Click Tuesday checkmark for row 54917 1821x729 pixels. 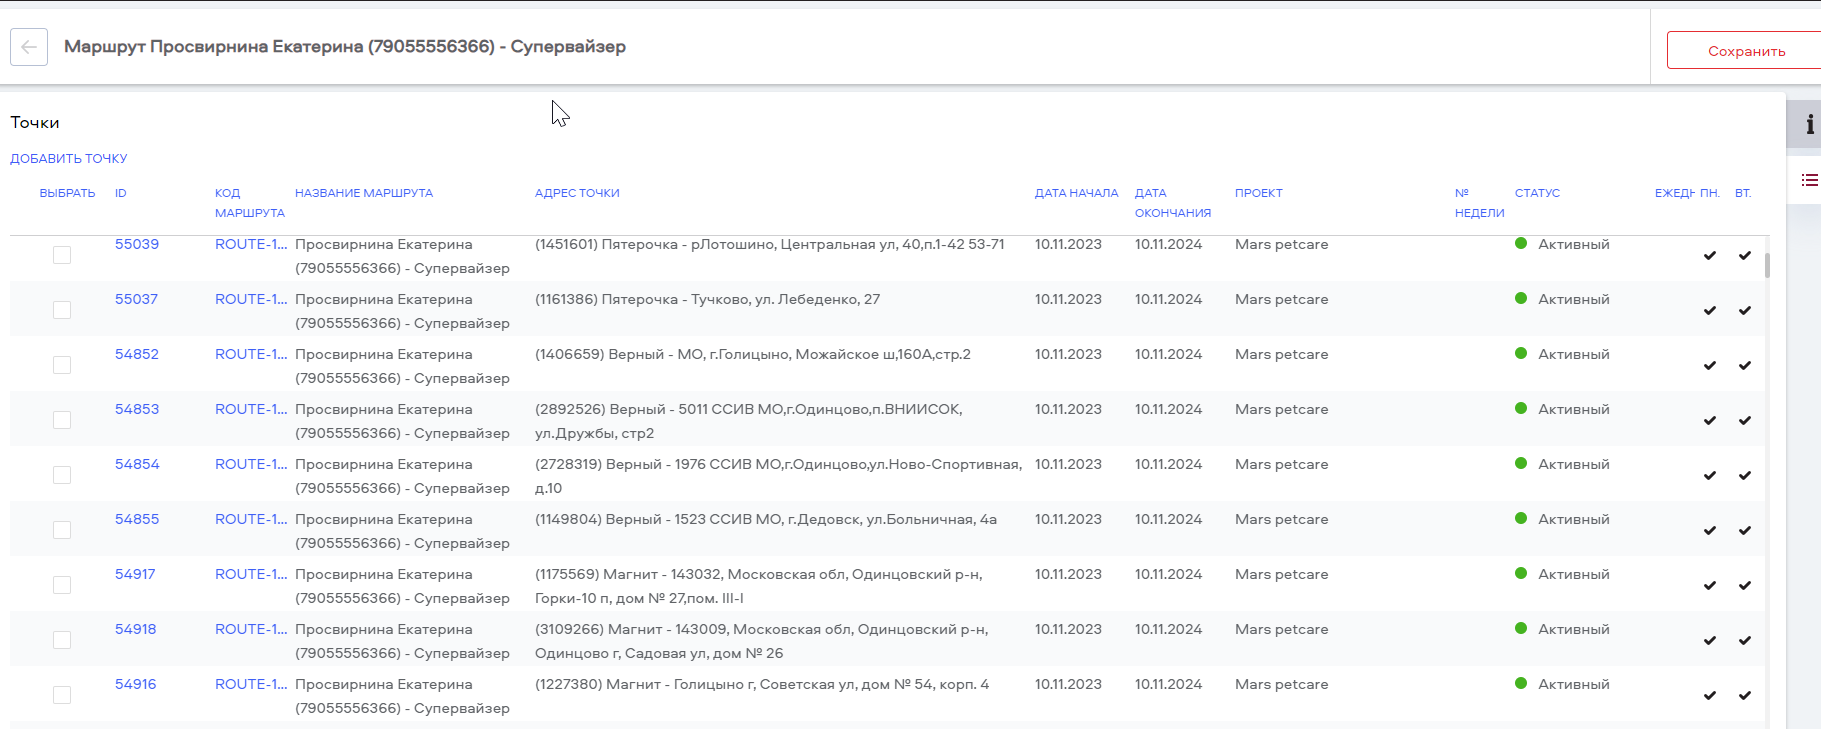[1745, 586]
